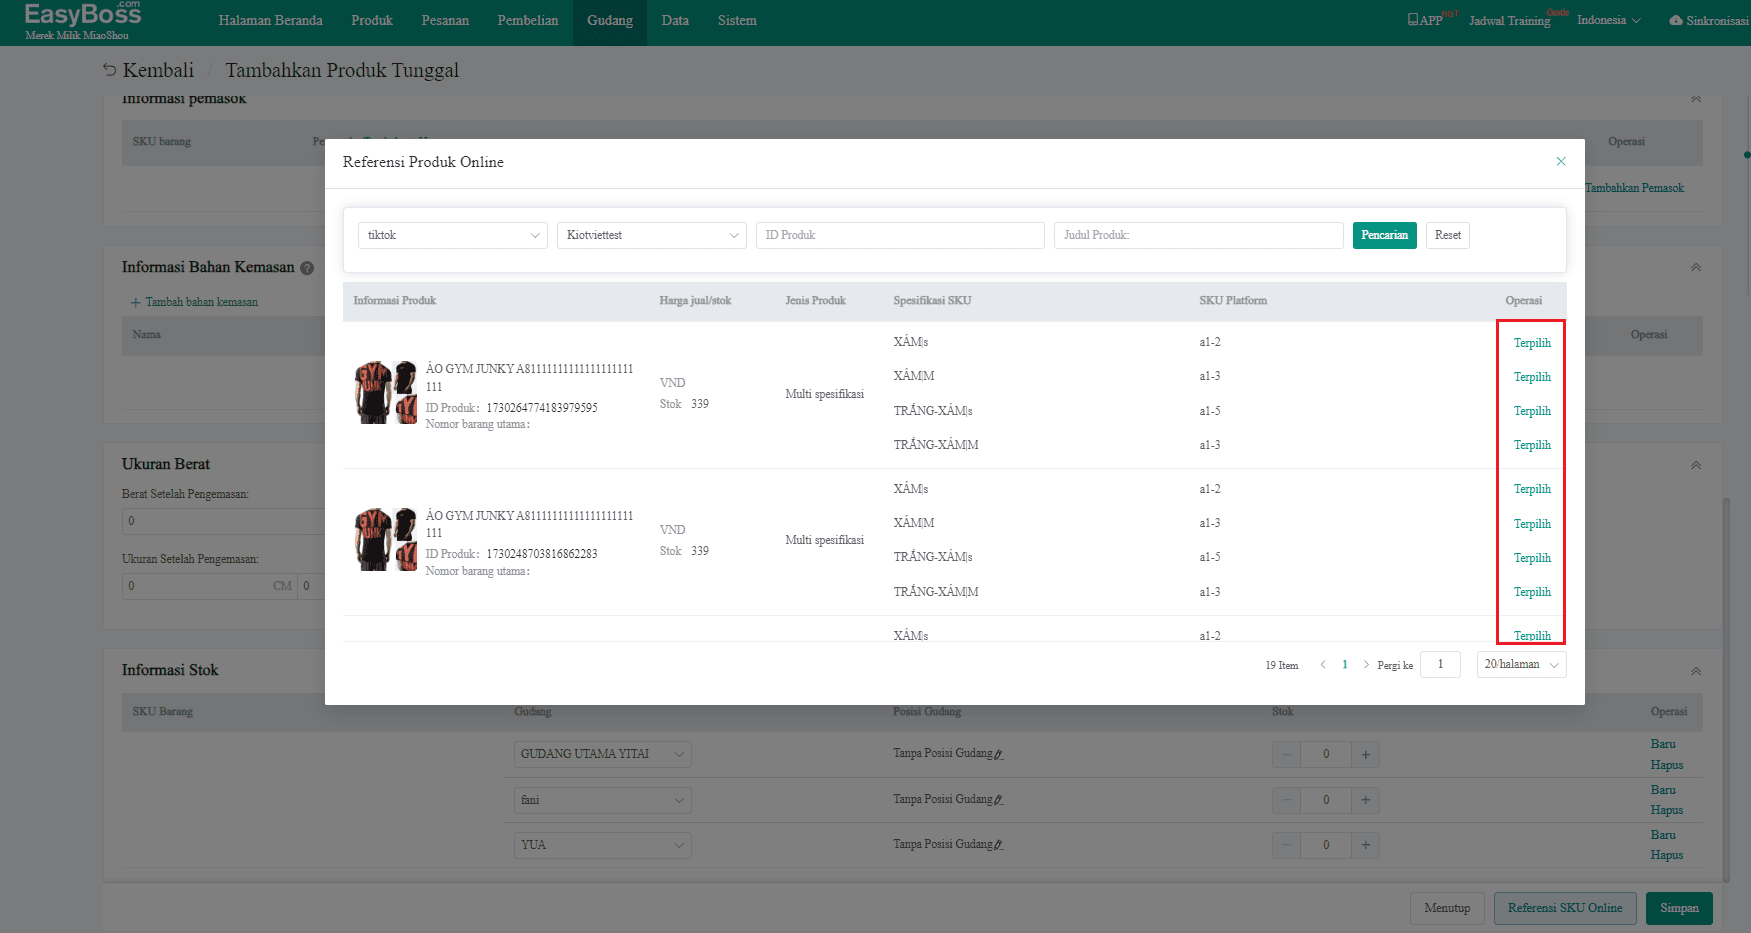This screenshot has height=933, width=1751.
Task: Edit position icon for YUA warehouse row
Action: [x=999, y=845]
